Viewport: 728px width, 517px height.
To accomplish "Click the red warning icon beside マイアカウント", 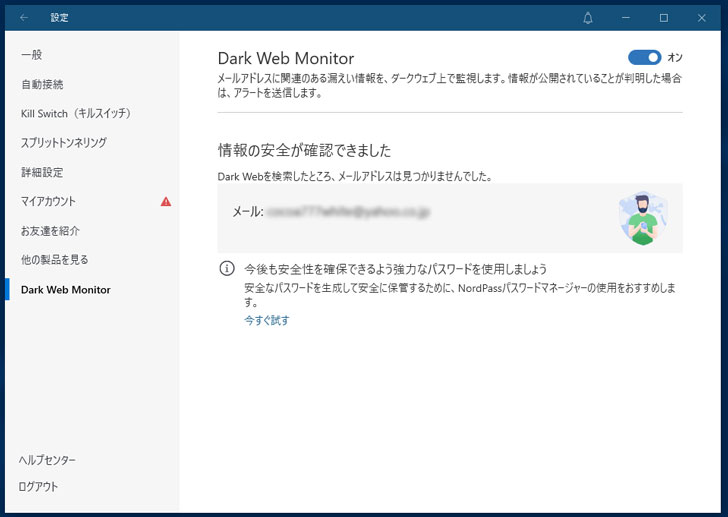I will 166,201.
